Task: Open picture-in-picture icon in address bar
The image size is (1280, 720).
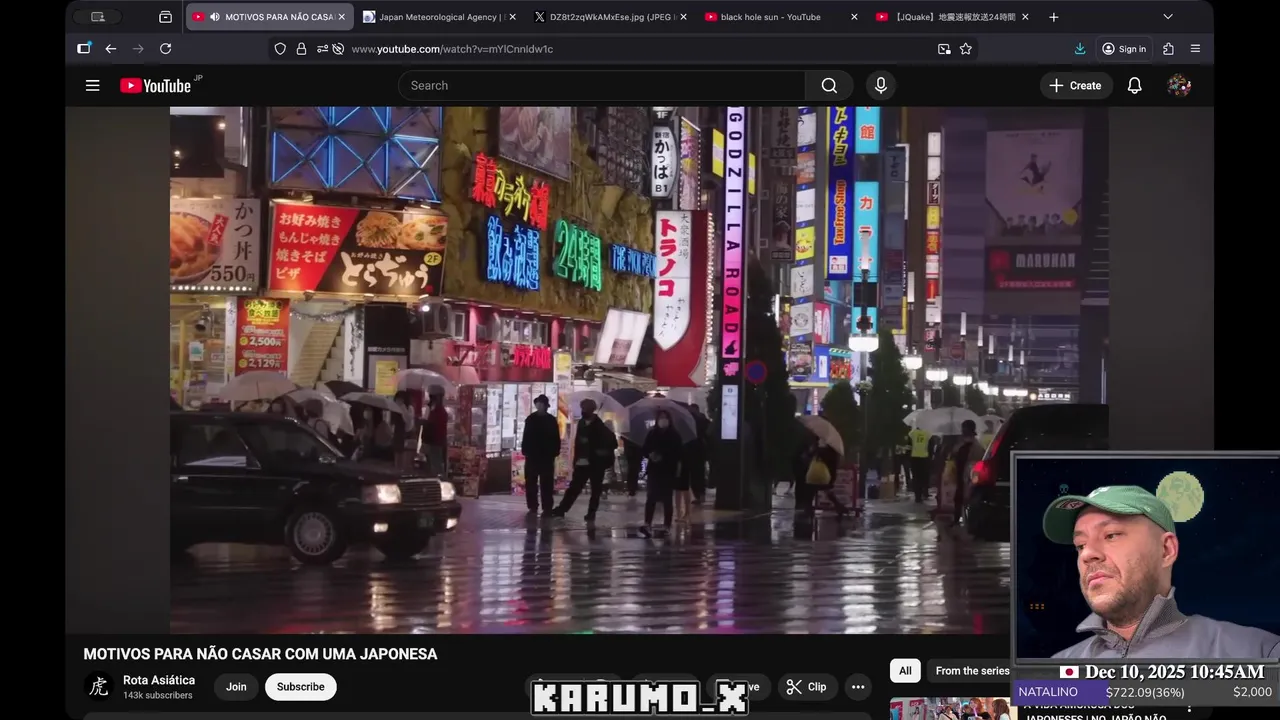Action: coord(944,49)
